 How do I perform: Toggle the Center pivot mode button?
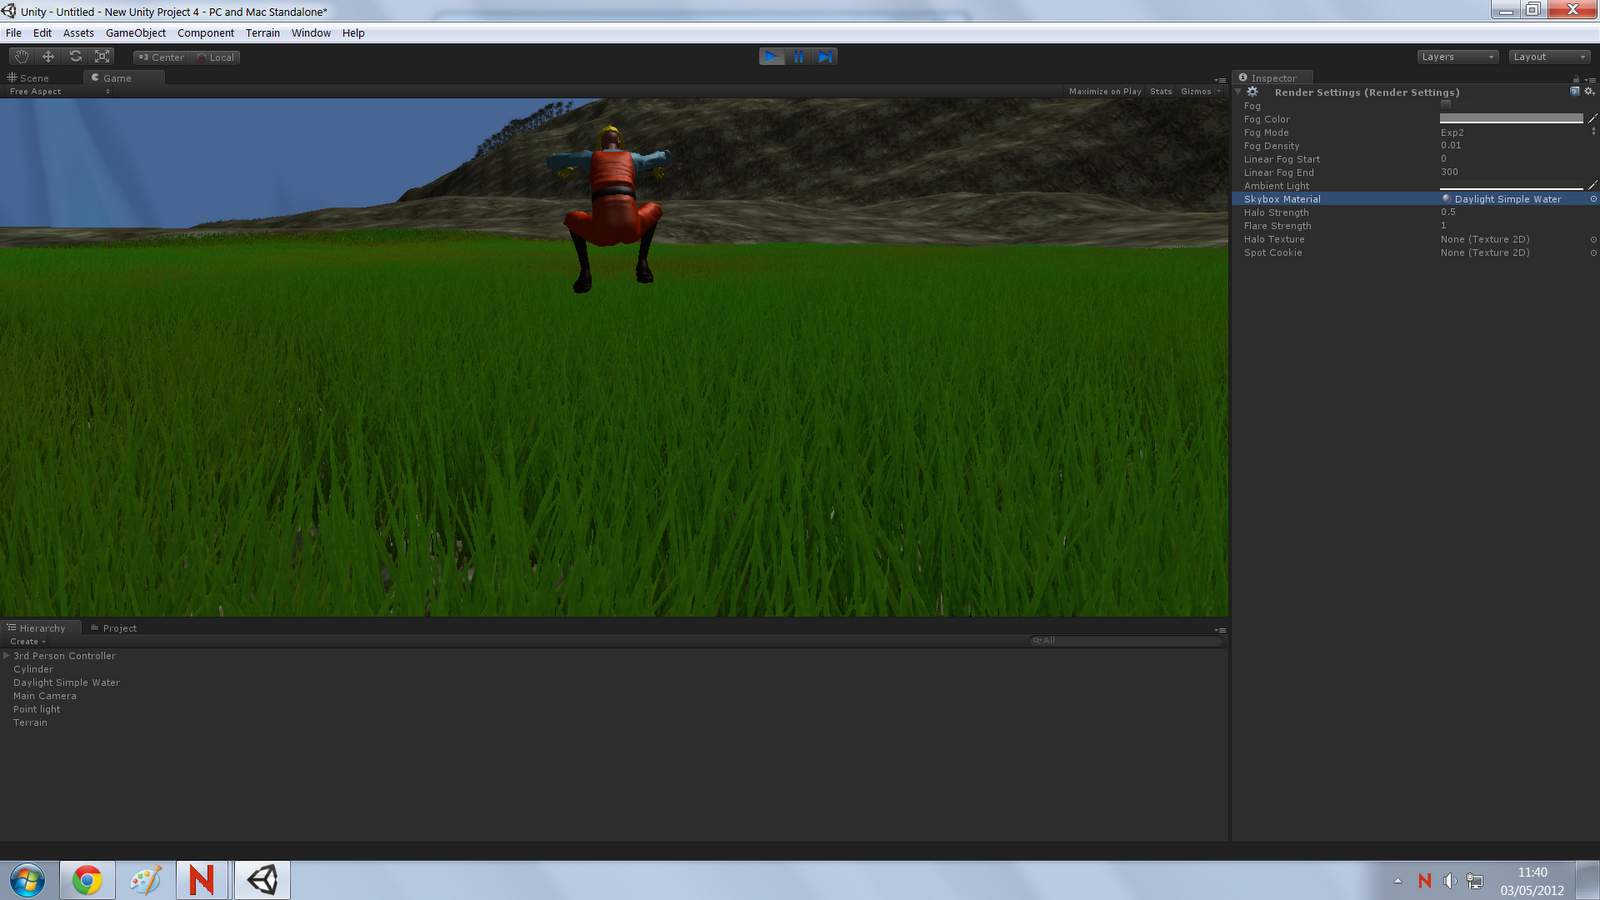(x=160, y=57)
